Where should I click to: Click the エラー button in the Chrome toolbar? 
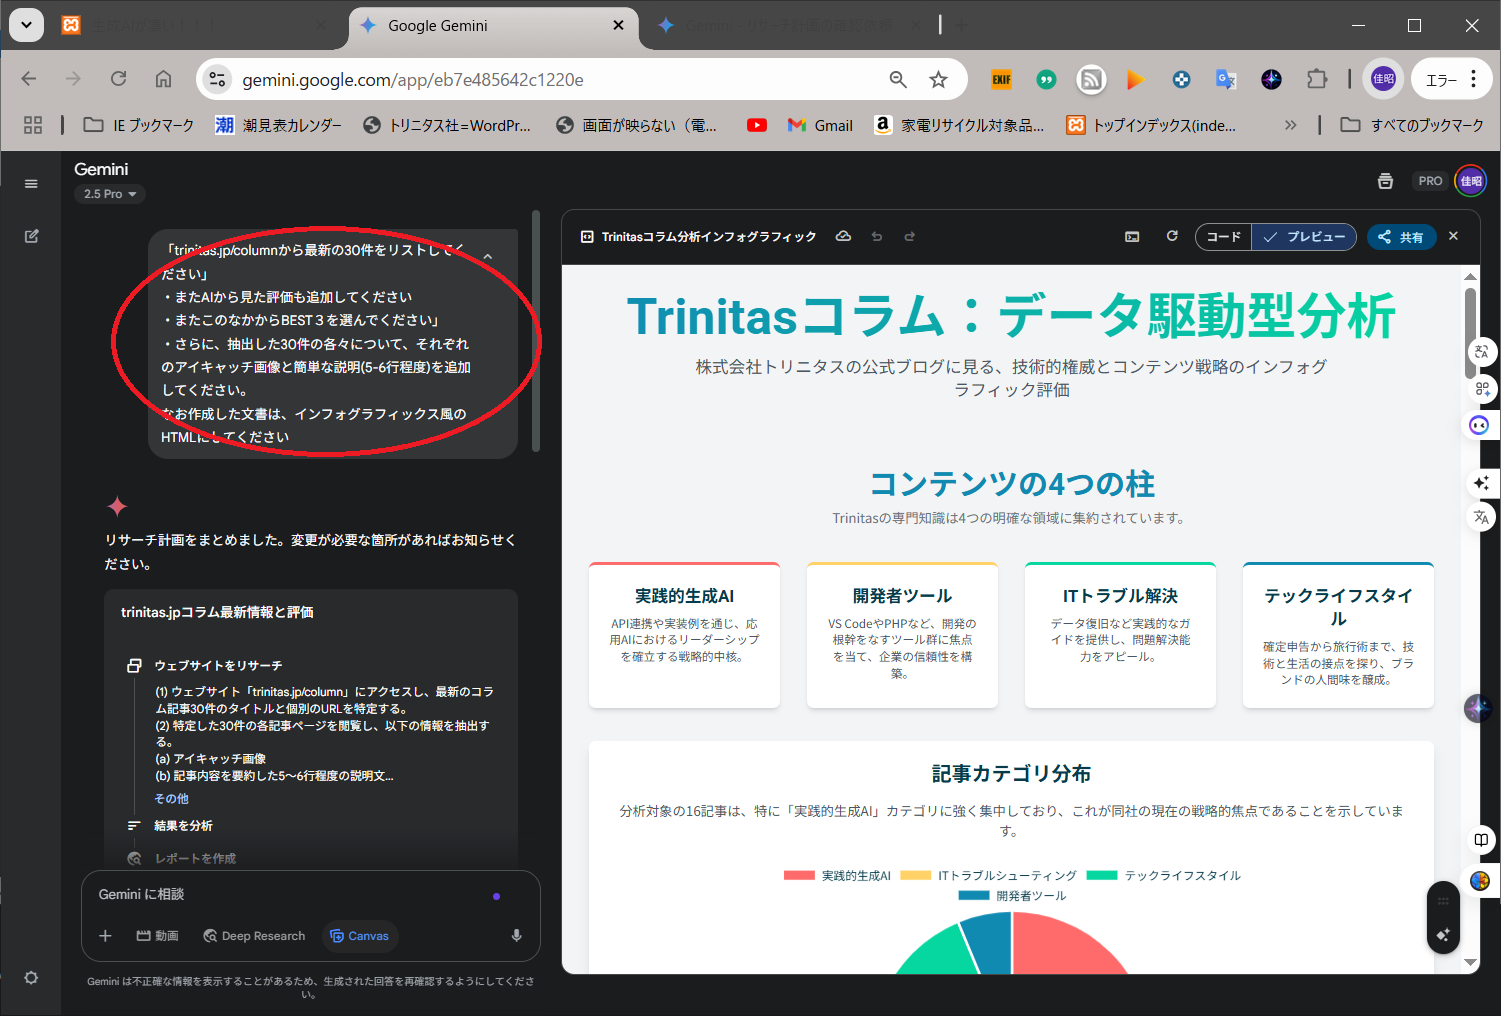pos(1441,80)
